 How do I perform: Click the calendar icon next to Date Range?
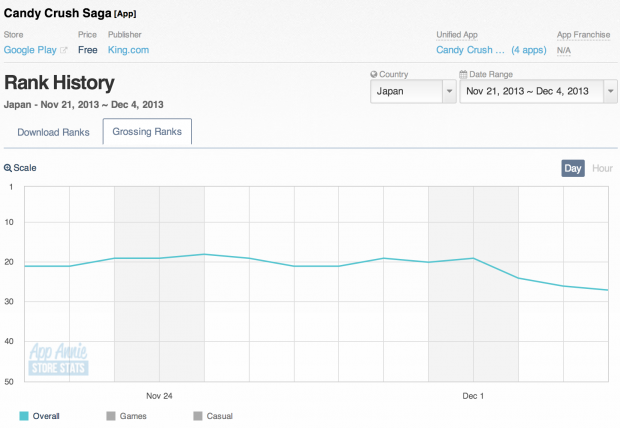click(463, 74)
